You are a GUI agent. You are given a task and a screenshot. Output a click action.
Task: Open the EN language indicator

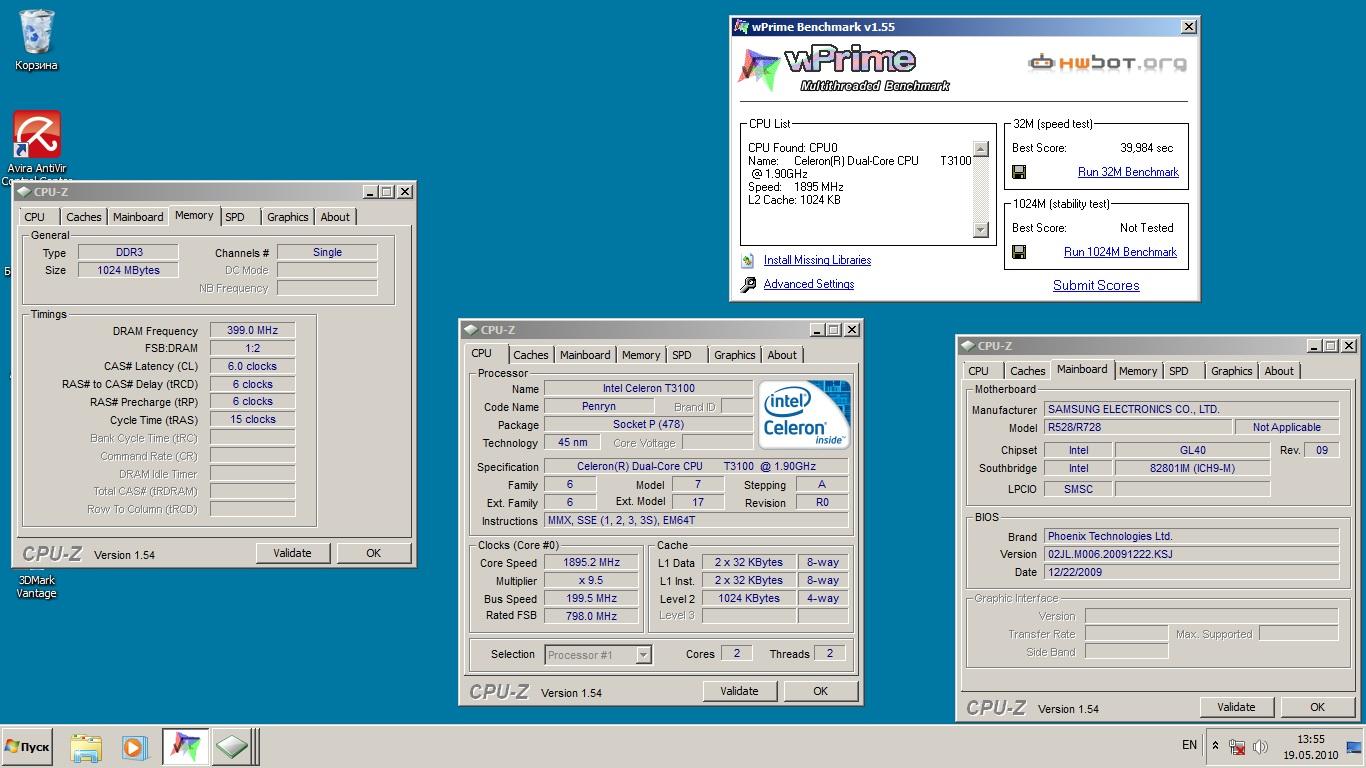pyautogui.click(x=1189, y=745)
